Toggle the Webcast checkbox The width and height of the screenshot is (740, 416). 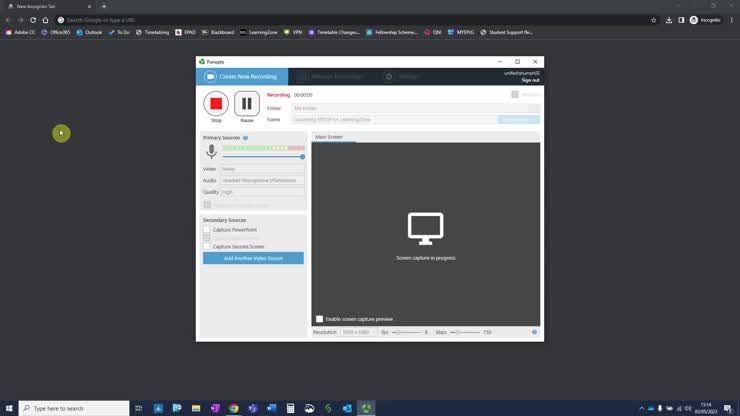(x=515, y=94)
